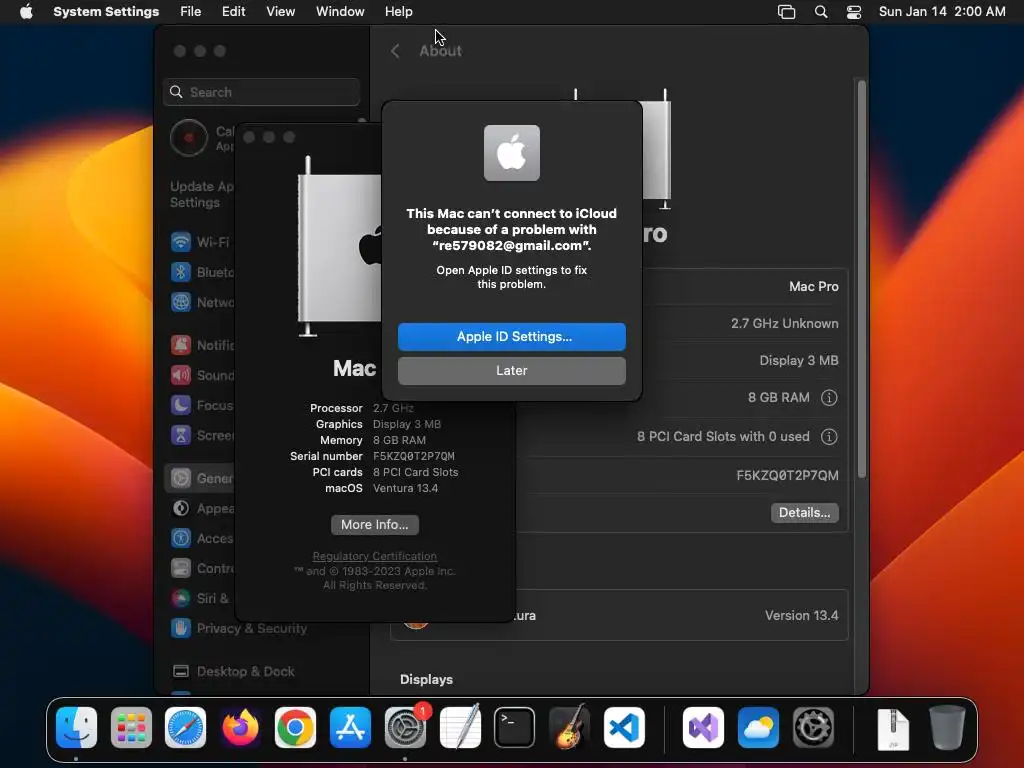Open Terminal from the Dock
This screenshot has height=768, width=1024.
click(515, 727)
